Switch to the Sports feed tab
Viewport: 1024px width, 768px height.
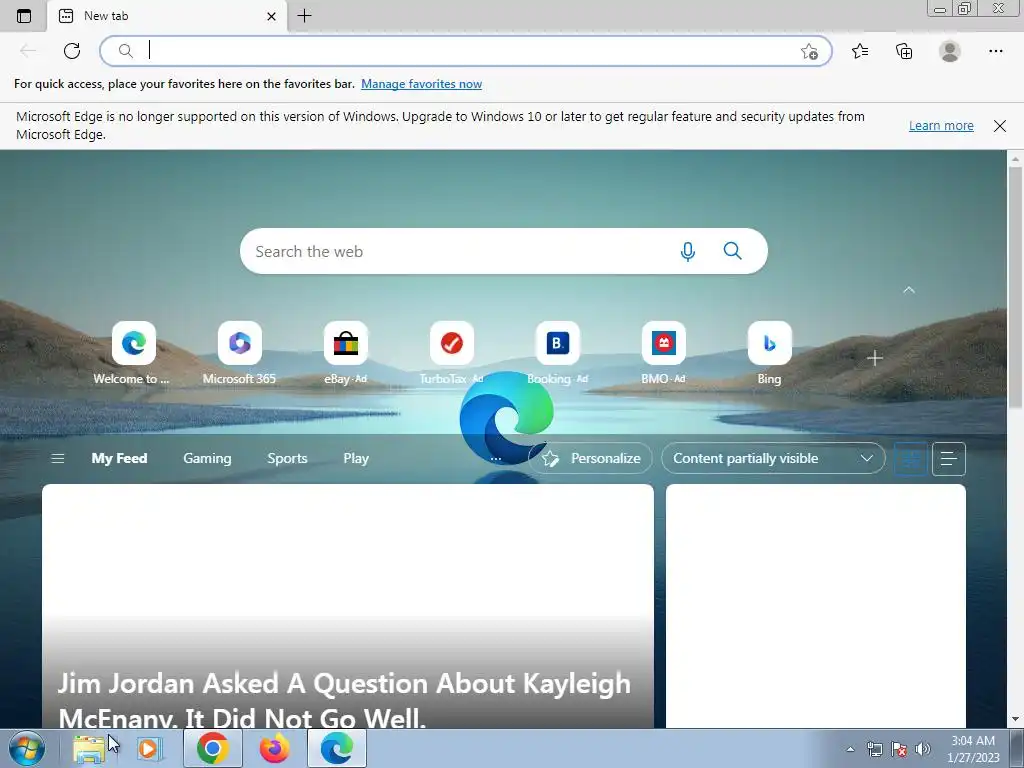[x=287, y=458]
